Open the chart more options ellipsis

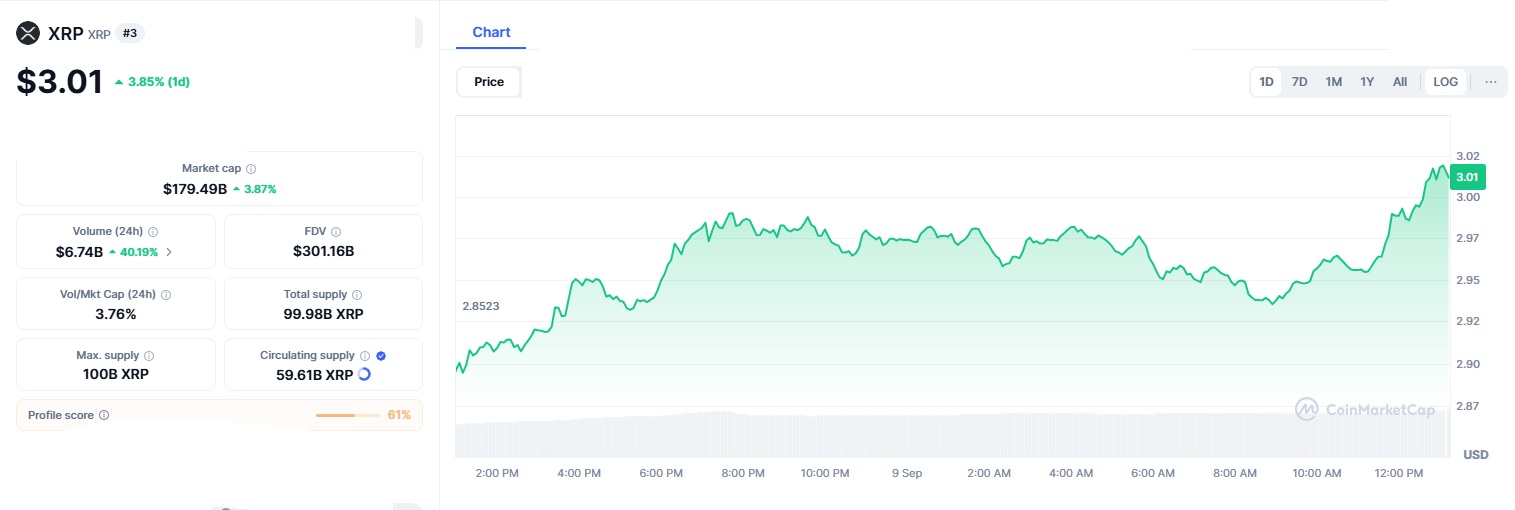point(1491,82)
